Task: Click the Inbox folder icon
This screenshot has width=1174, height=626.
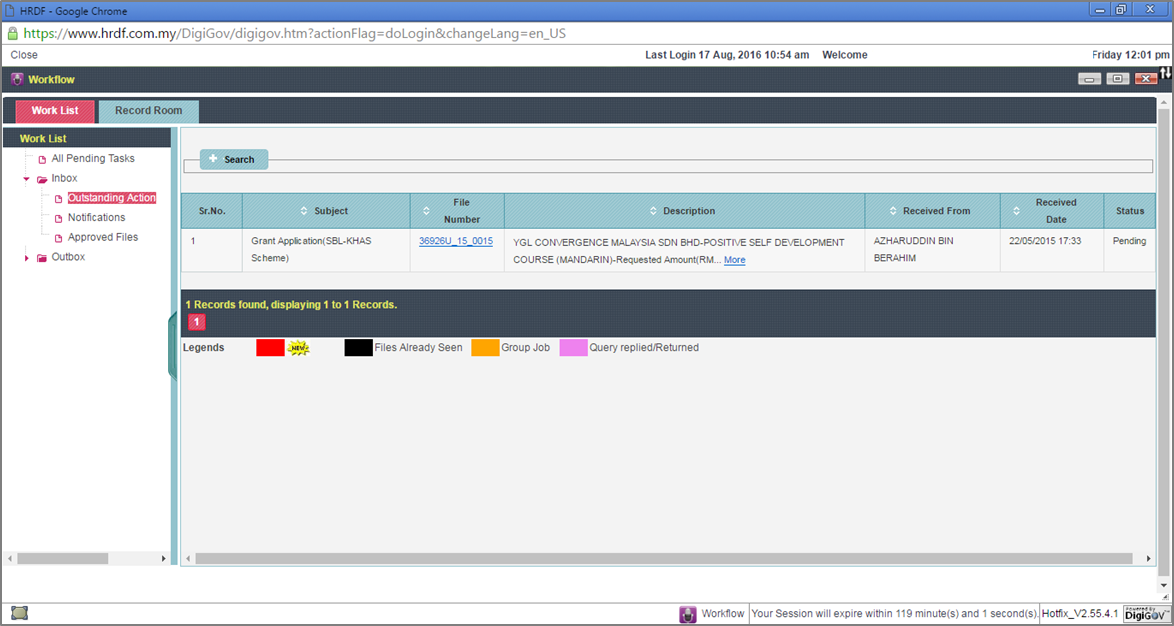Action: point(42,179)
